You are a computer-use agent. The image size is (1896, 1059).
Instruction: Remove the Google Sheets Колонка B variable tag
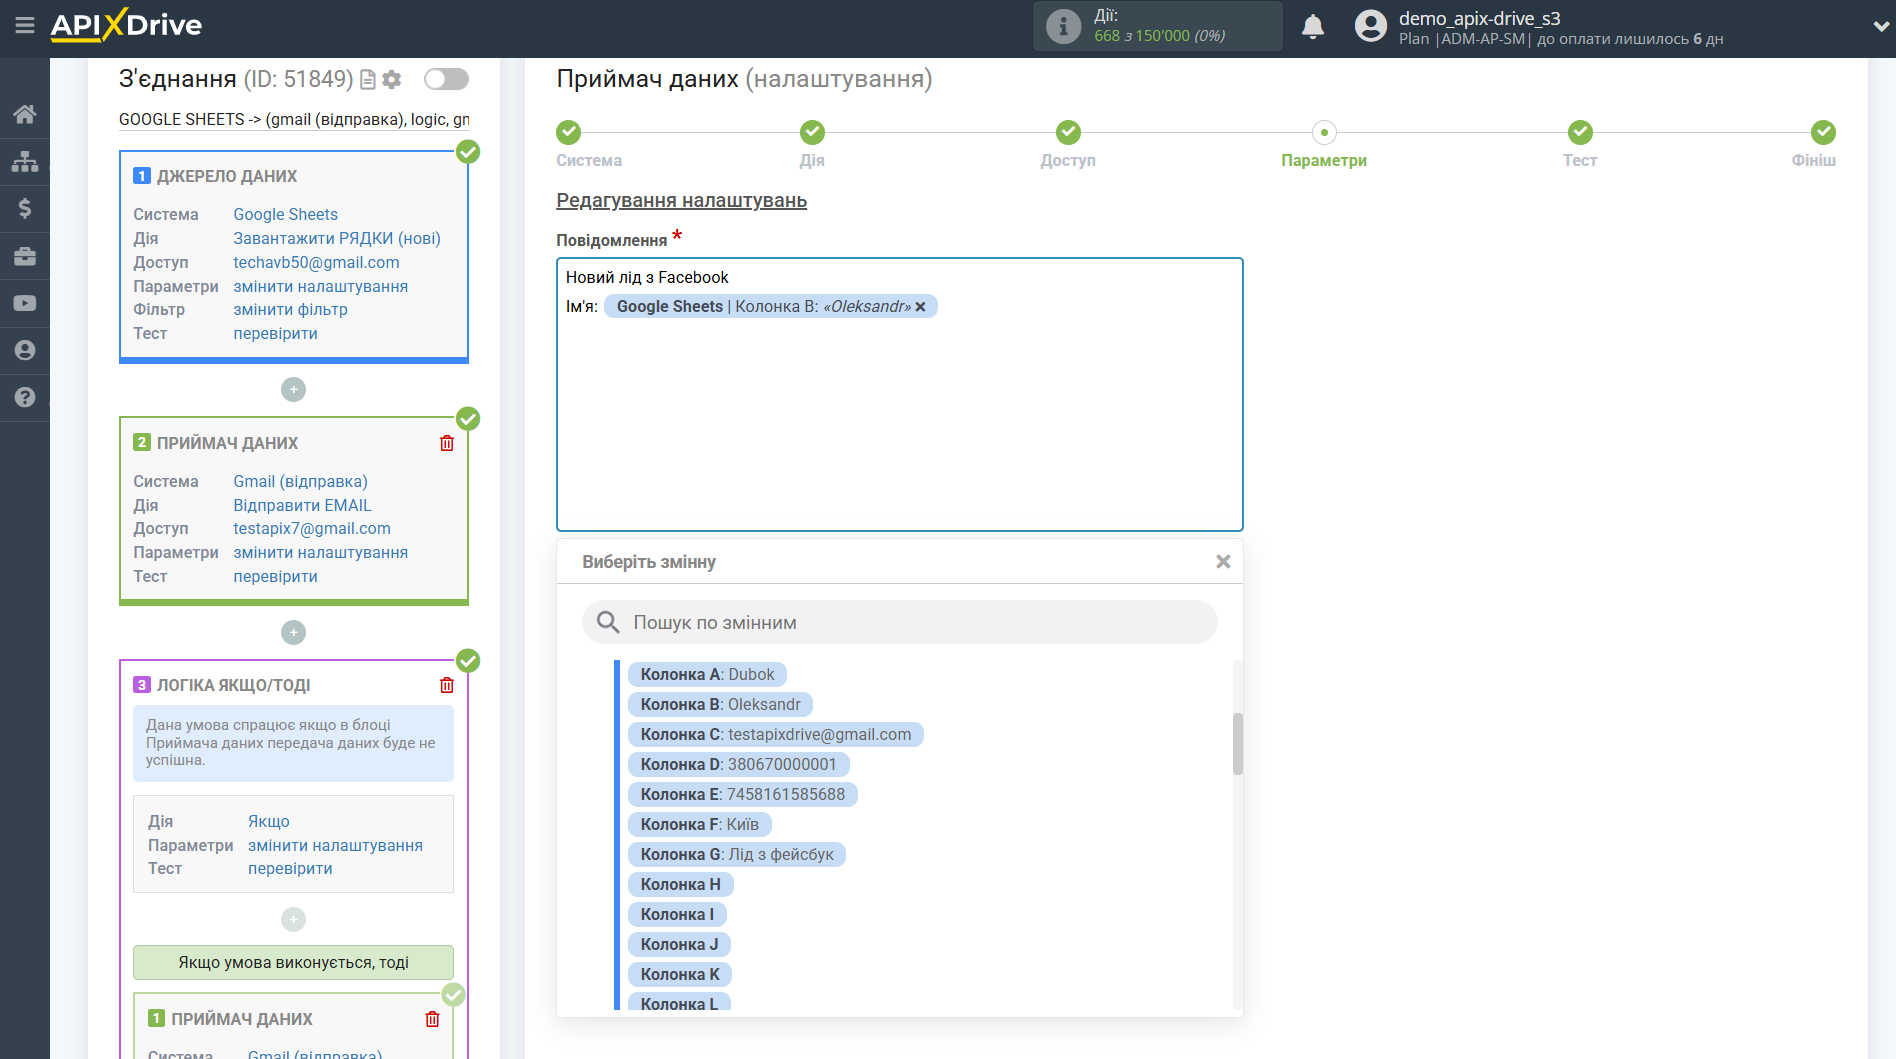pos(921,307)
